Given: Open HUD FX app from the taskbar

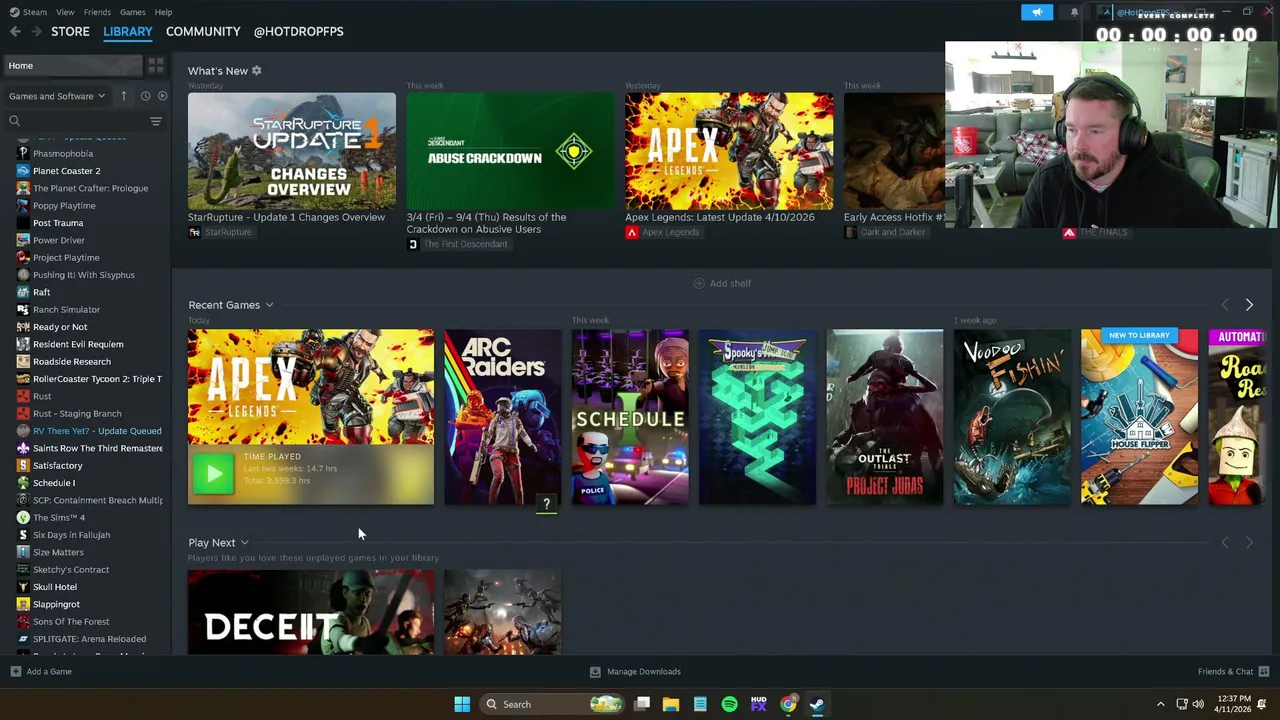Looking at the screenshot, I should 758,704.
